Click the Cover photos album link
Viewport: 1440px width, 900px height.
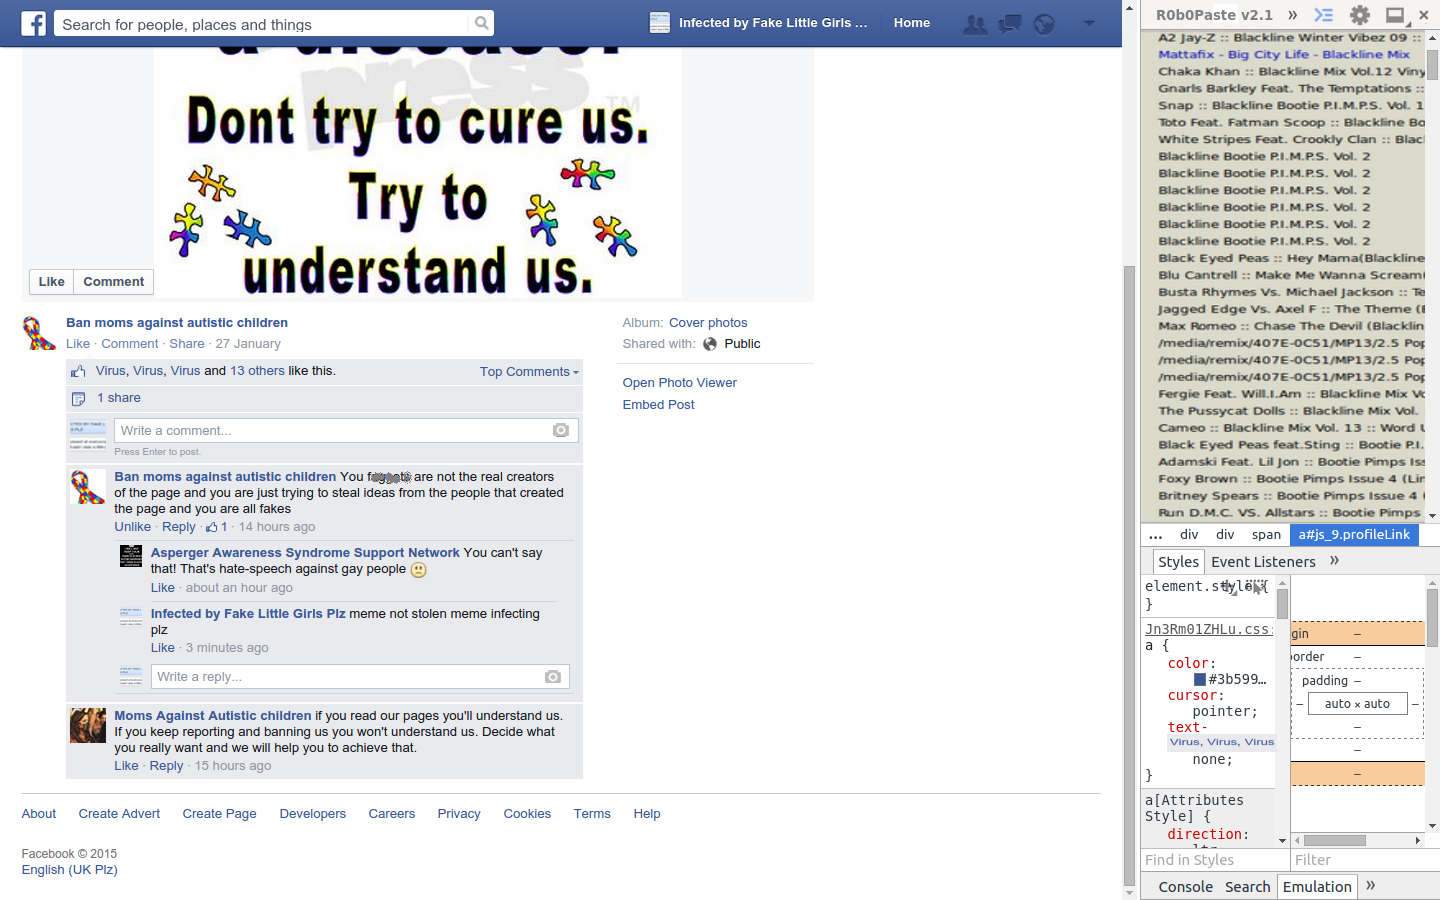pyautogui.click(x=708, y=323)
